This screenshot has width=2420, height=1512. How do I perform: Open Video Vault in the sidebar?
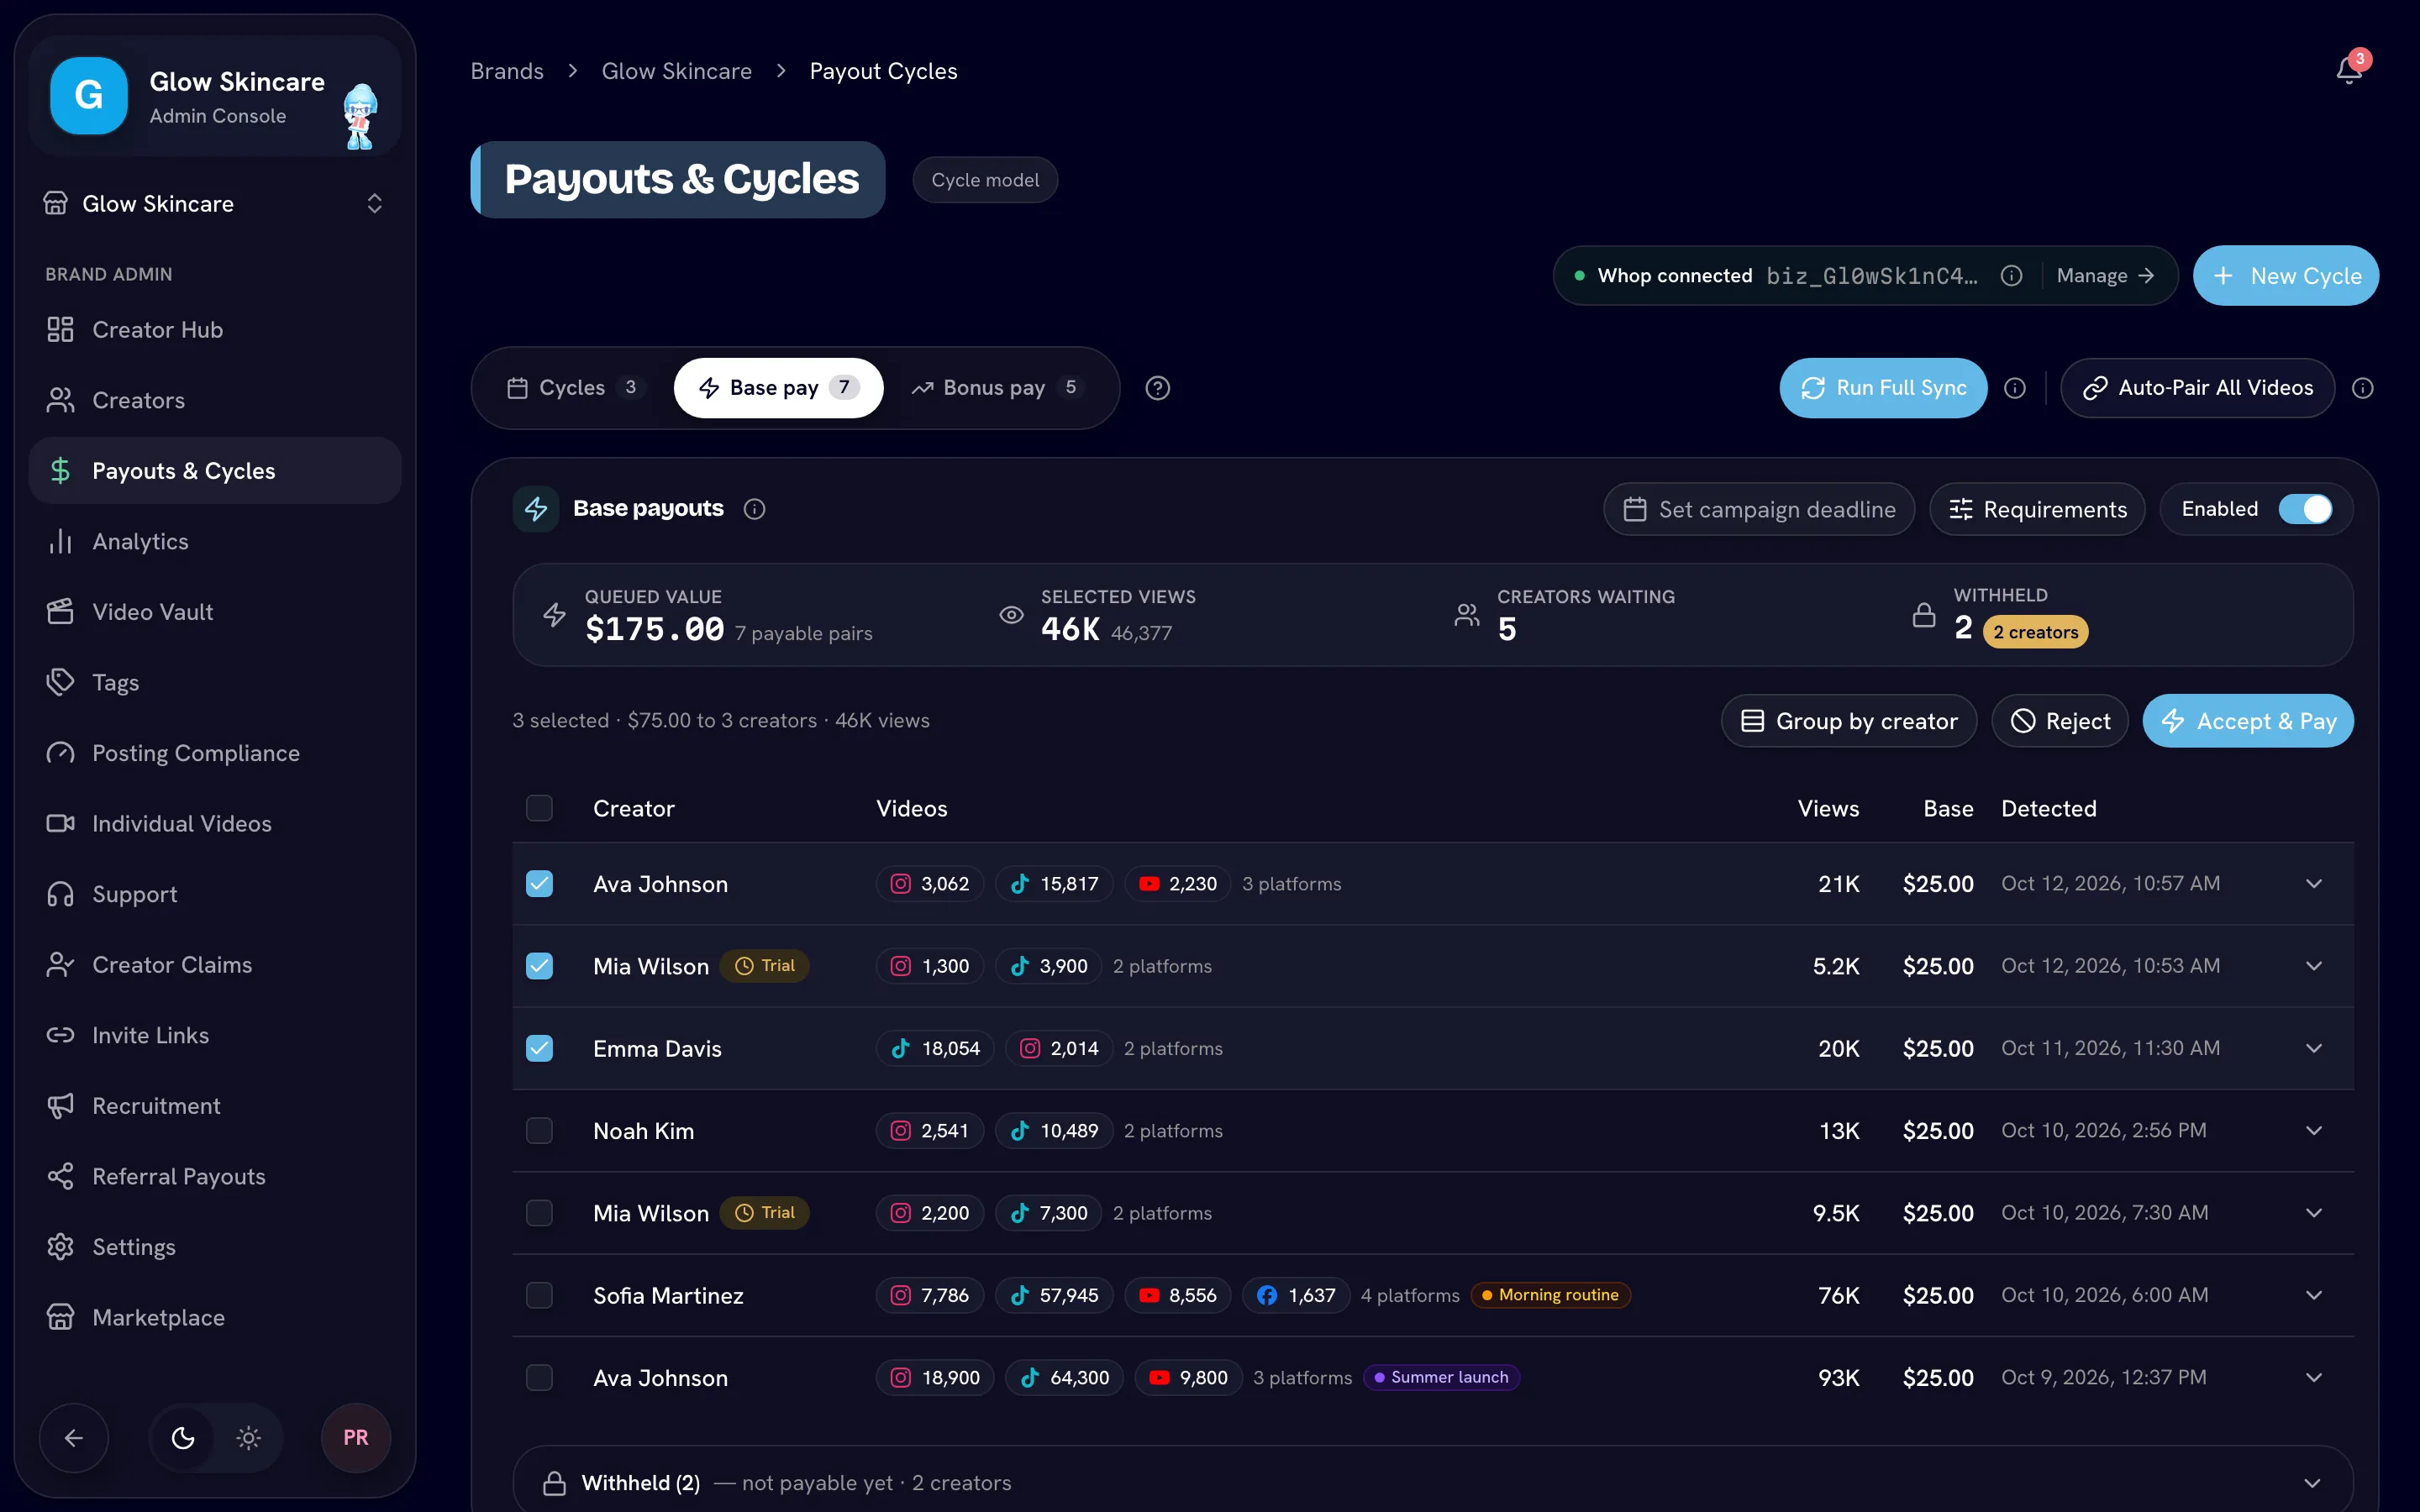coord(214,612)
